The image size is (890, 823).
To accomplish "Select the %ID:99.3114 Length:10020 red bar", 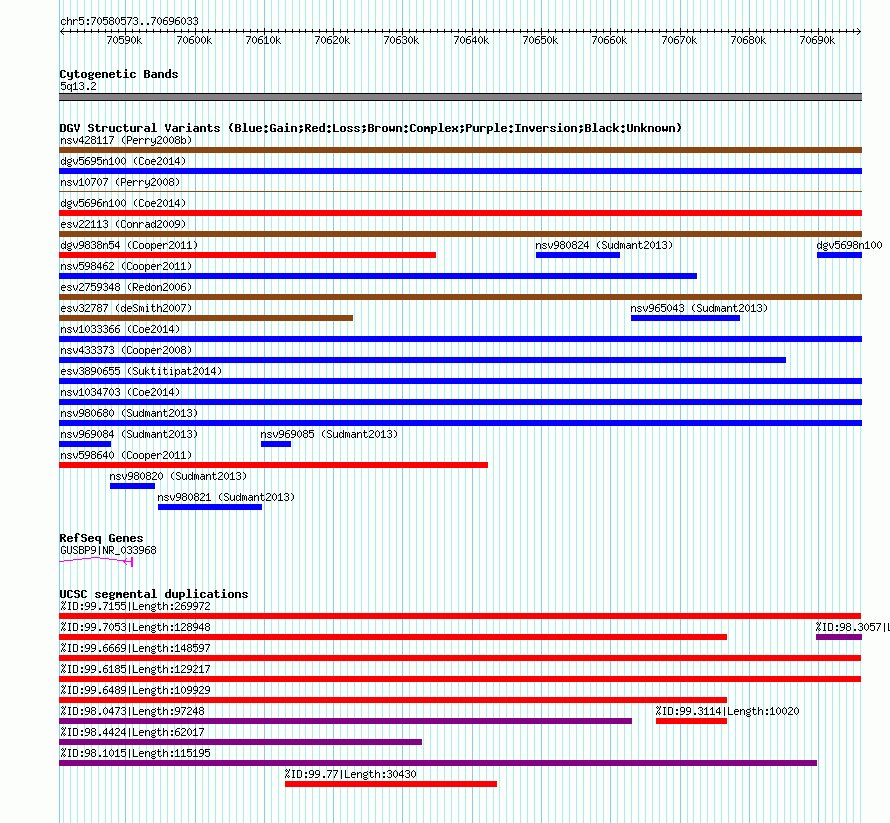I will (691, 721).
